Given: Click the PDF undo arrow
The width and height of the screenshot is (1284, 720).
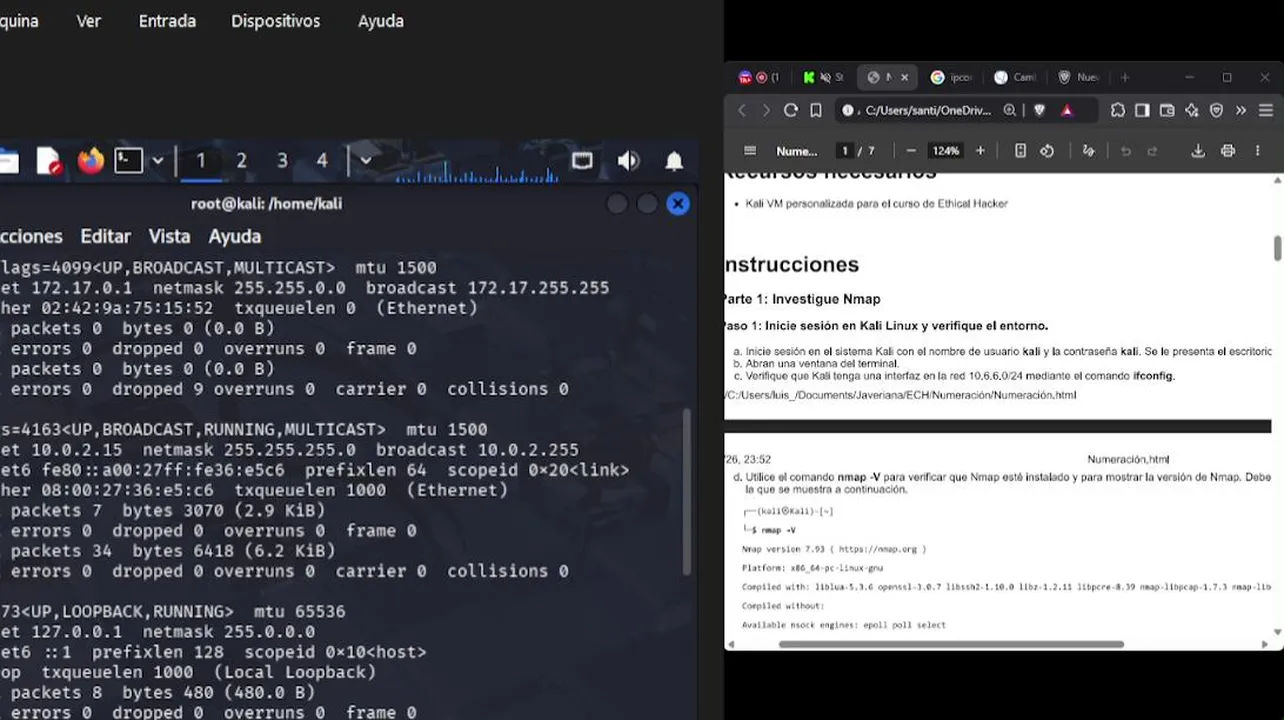Looking at the screenshot, I should point(1126,151).
